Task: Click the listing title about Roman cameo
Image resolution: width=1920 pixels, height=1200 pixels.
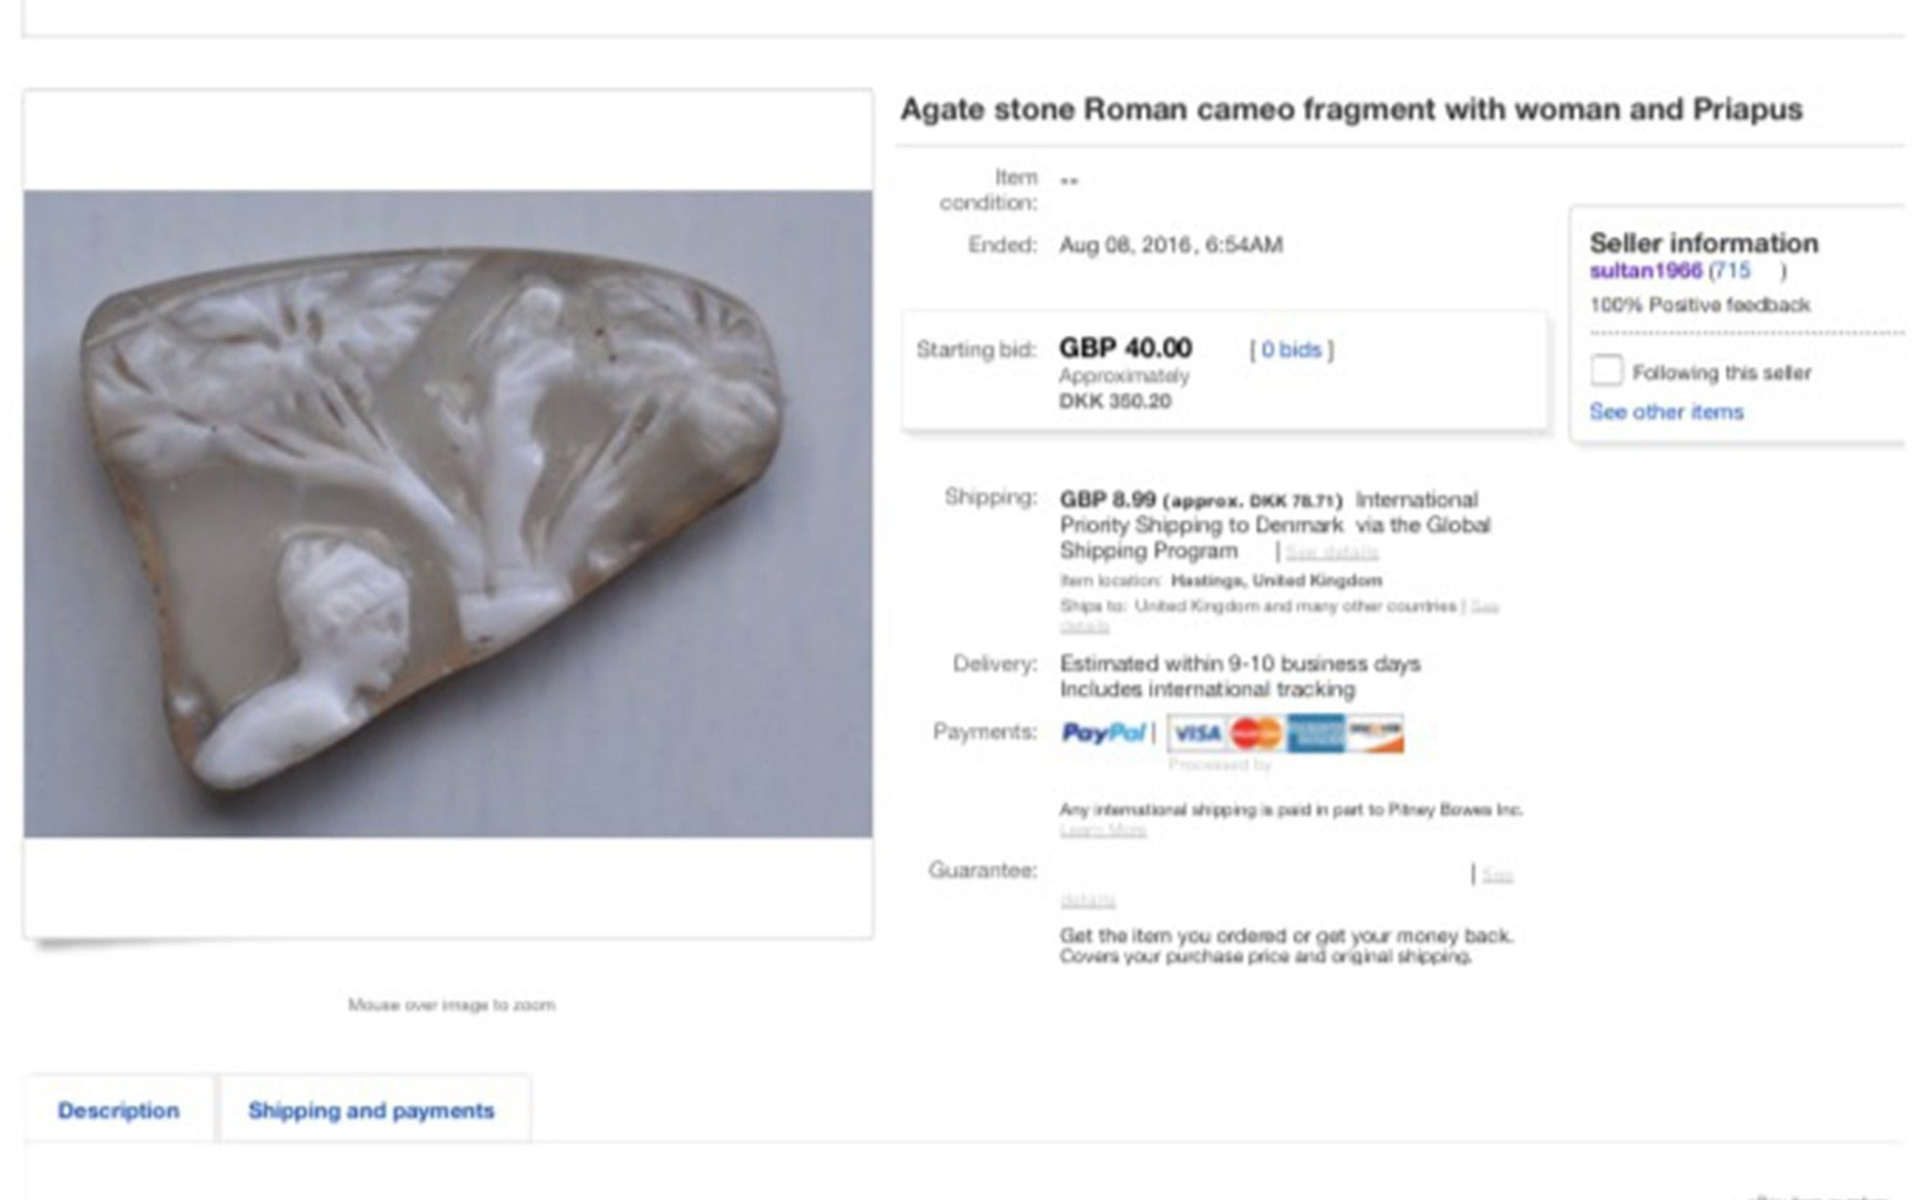Action: [x=1351, y=109]
